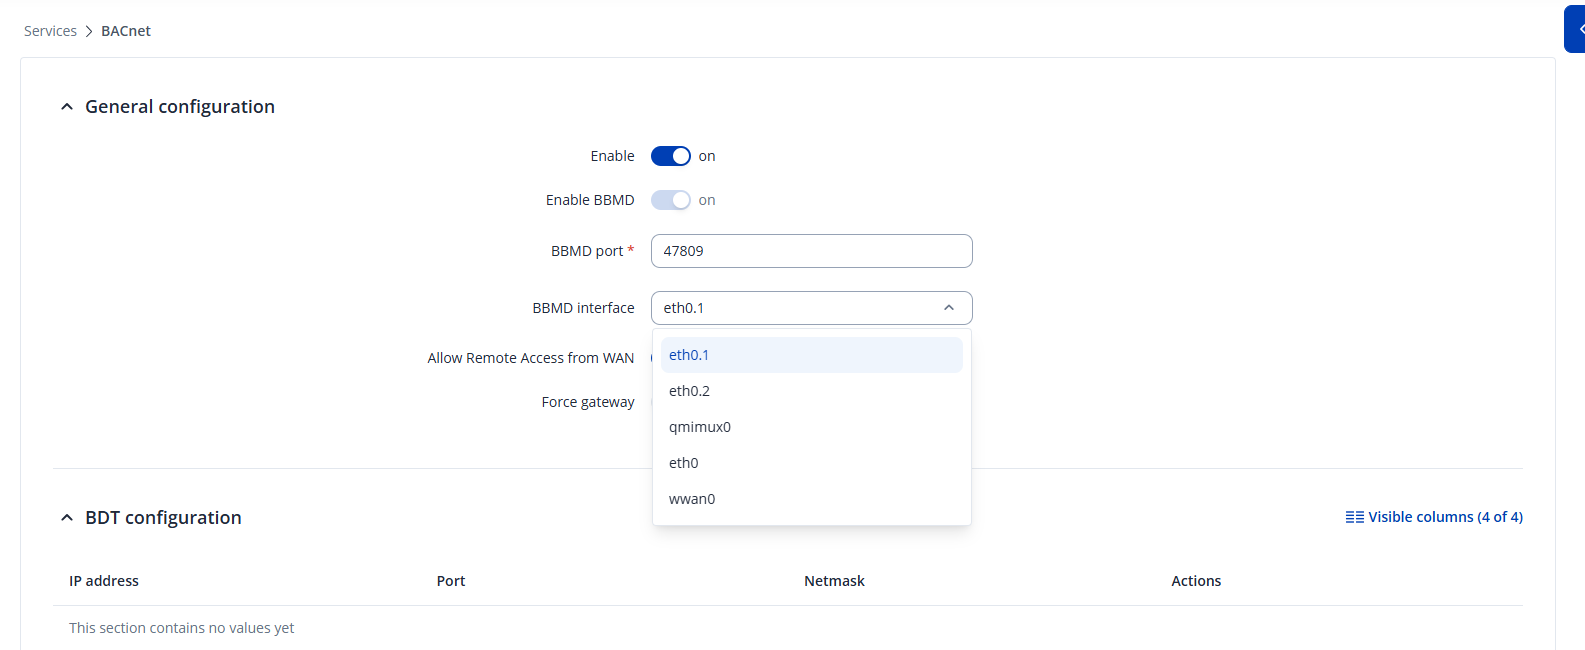Open the blue side panel arrow tab
The height and width of the screenshot is (650, 1585).
pyautogui.click(x=1576, y=29)
